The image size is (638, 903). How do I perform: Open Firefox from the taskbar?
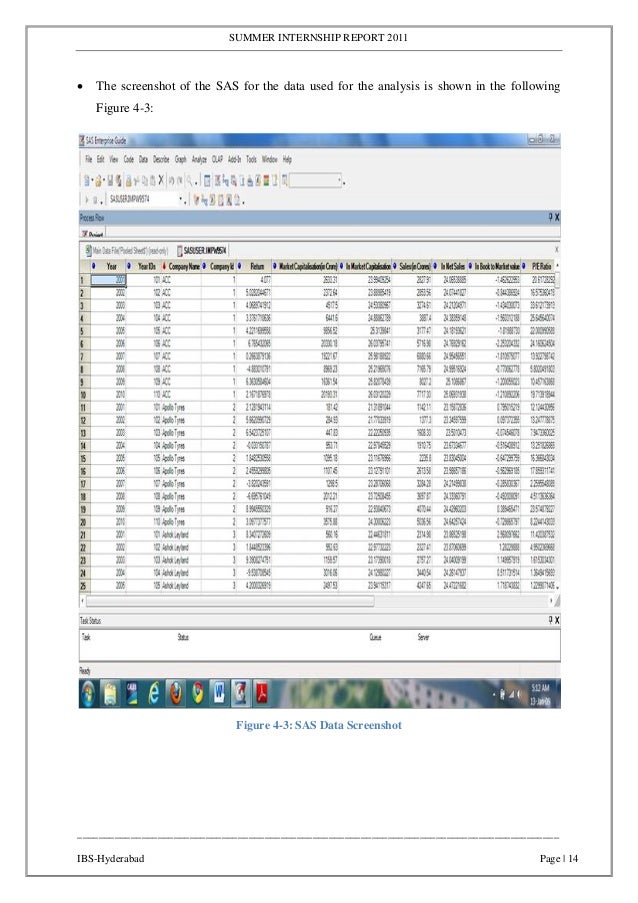tap(176, 694)
